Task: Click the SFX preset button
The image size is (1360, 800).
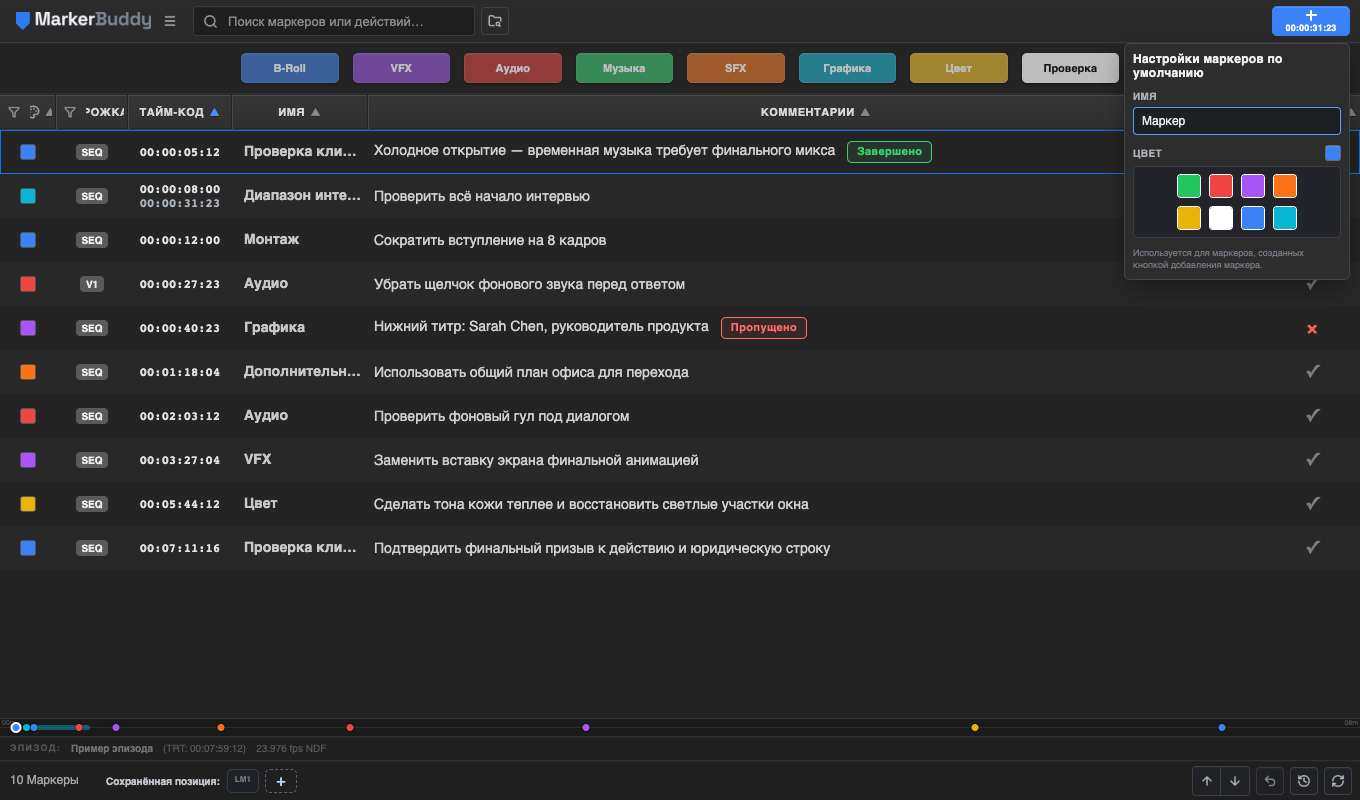Action: click(736, 68)
